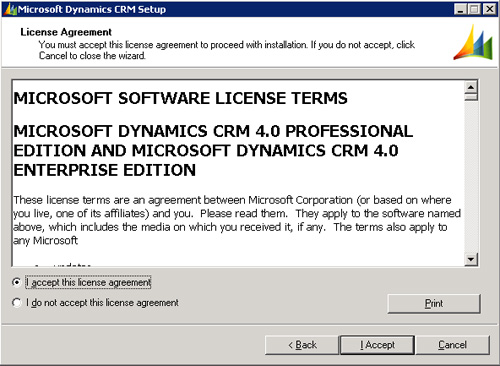Confirm with the I Accept button

point(377,345)
